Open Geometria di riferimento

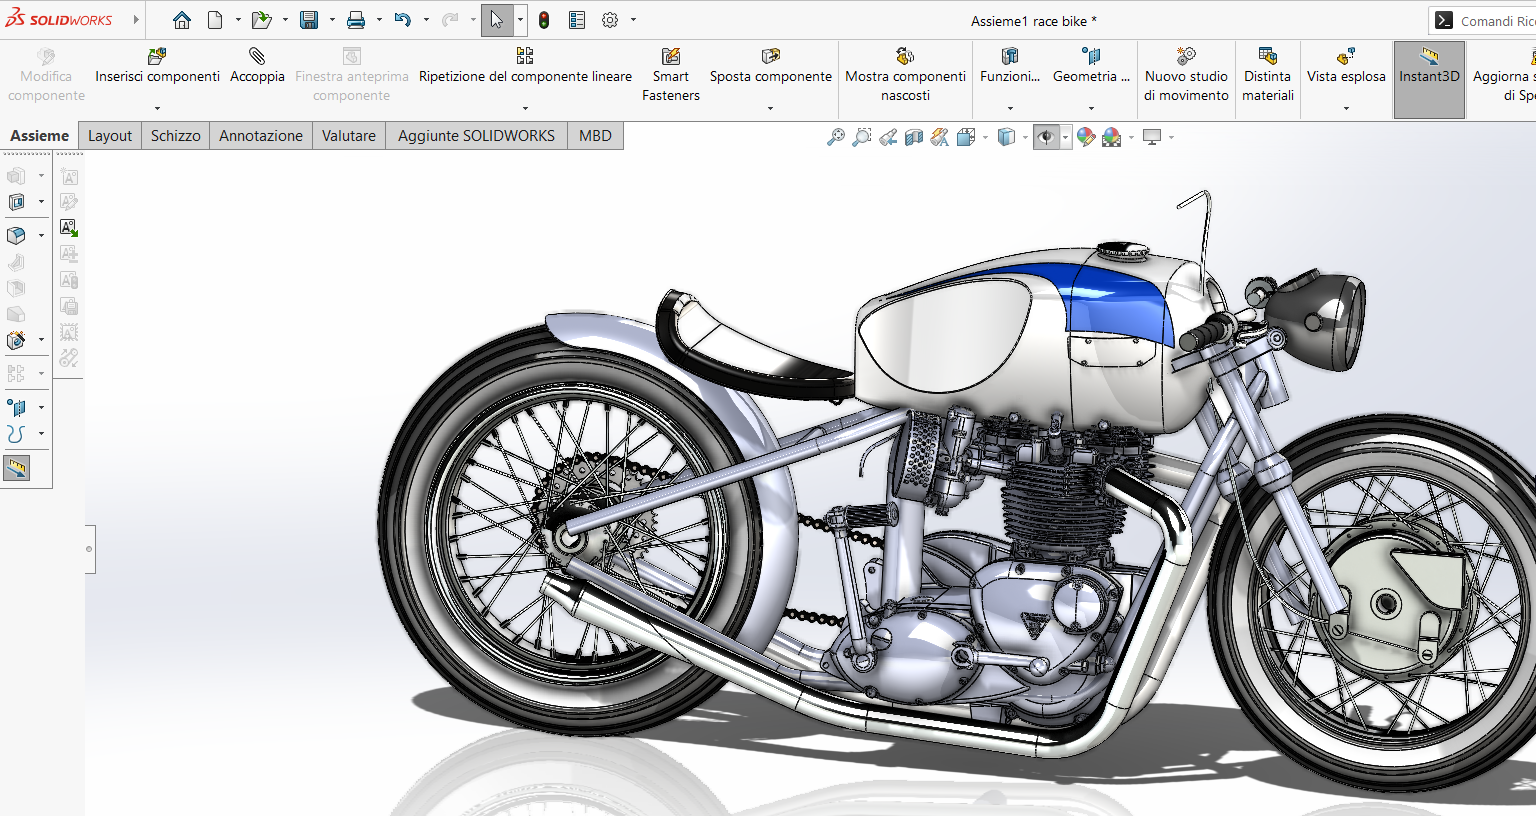point(1091,67)
